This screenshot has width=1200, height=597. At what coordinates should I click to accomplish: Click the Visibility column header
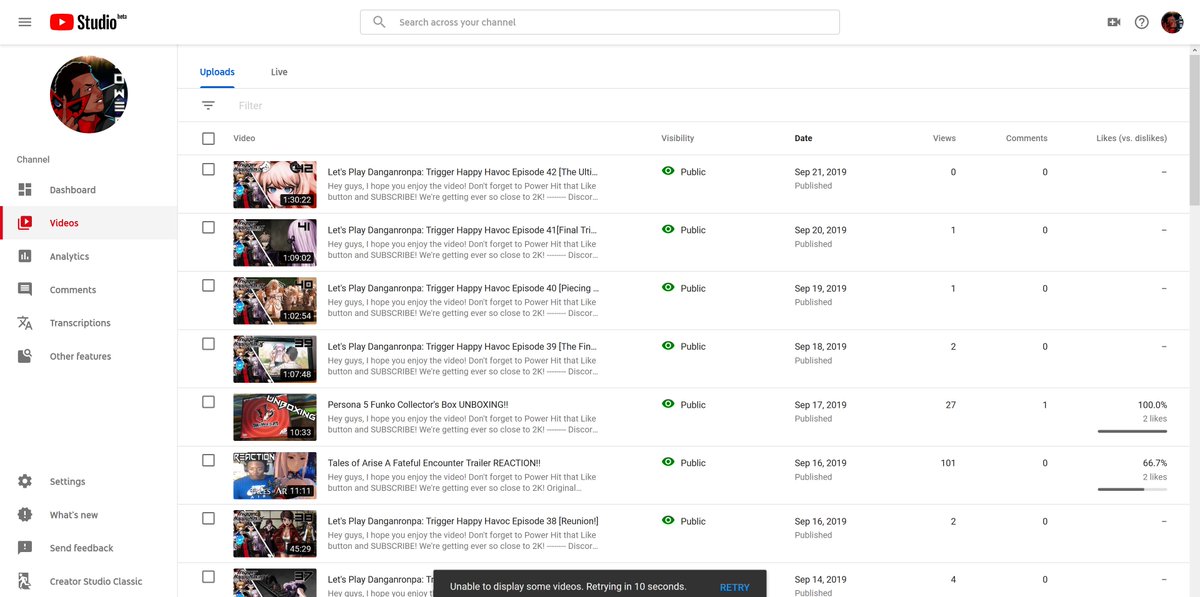(x=677, y=138)
